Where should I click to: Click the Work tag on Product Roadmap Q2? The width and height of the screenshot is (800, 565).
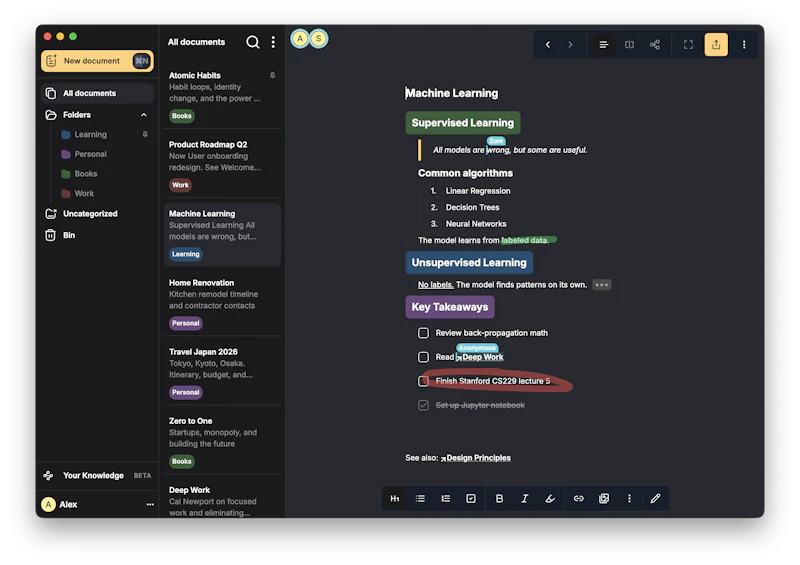(180, 185)
